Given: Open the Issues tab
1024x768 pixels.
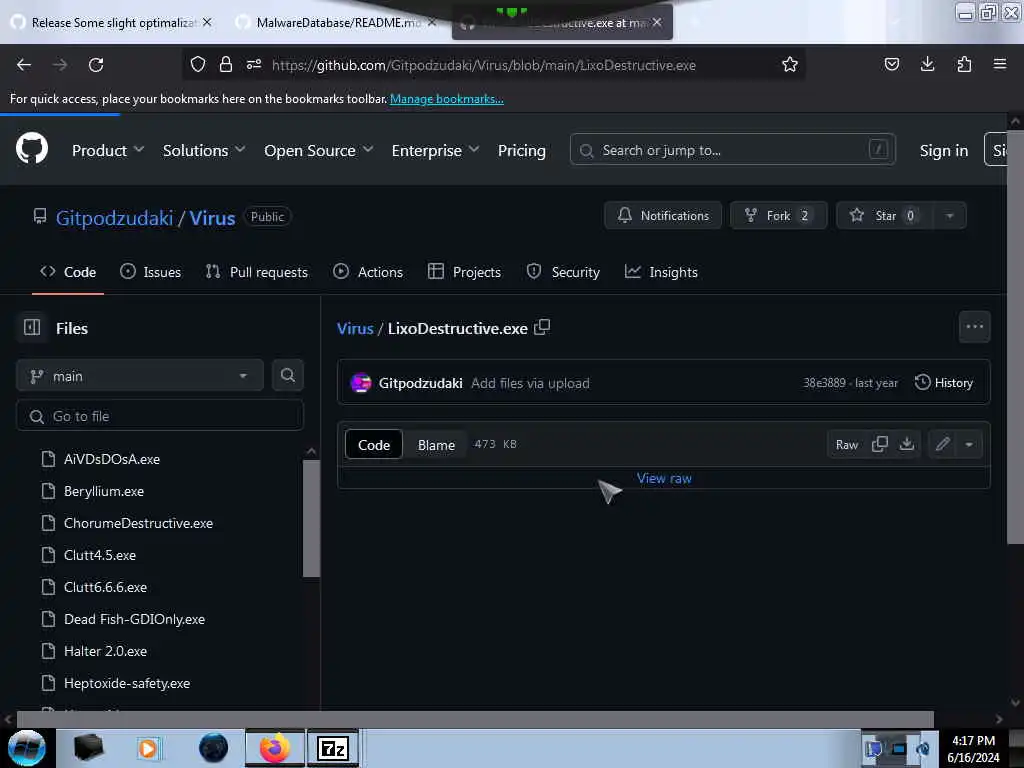Looking at the screenshot, I should (150, 272).
